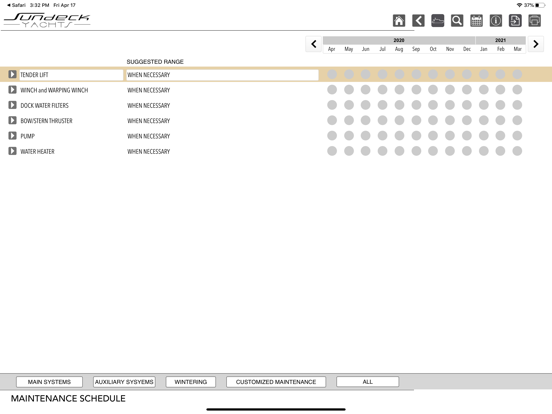The image size is (552, 414).
Task: Shift timeline to later months
Action: (536, 44)
